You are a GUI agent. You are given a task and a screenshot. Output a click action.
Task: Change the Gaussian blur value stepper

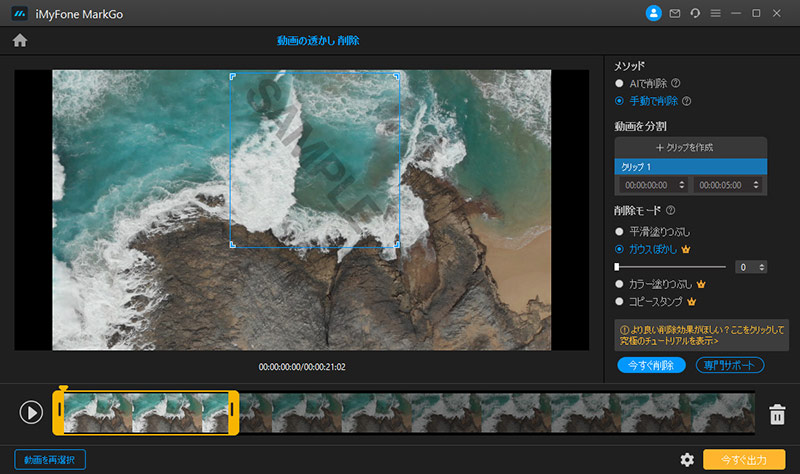(761, 267)
